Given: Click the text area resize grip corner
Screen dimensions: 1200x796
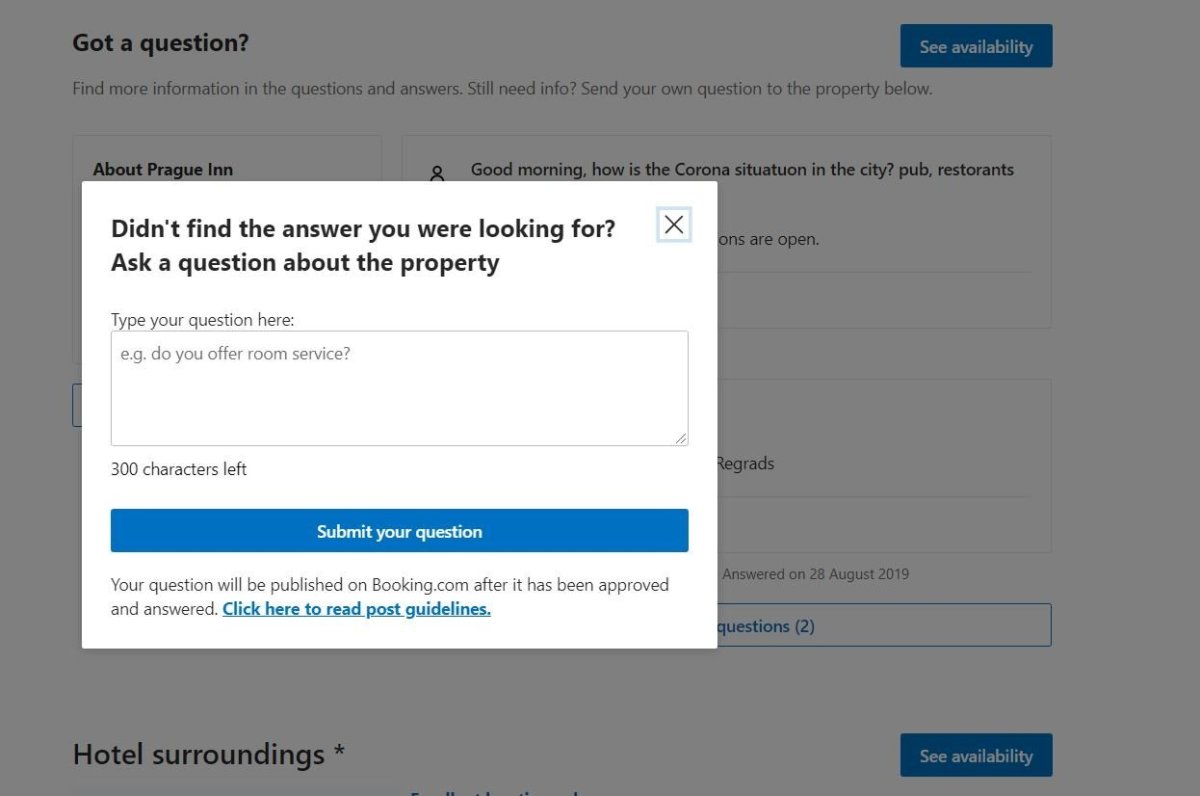Looking at the screenshot, I should point(681,438).
